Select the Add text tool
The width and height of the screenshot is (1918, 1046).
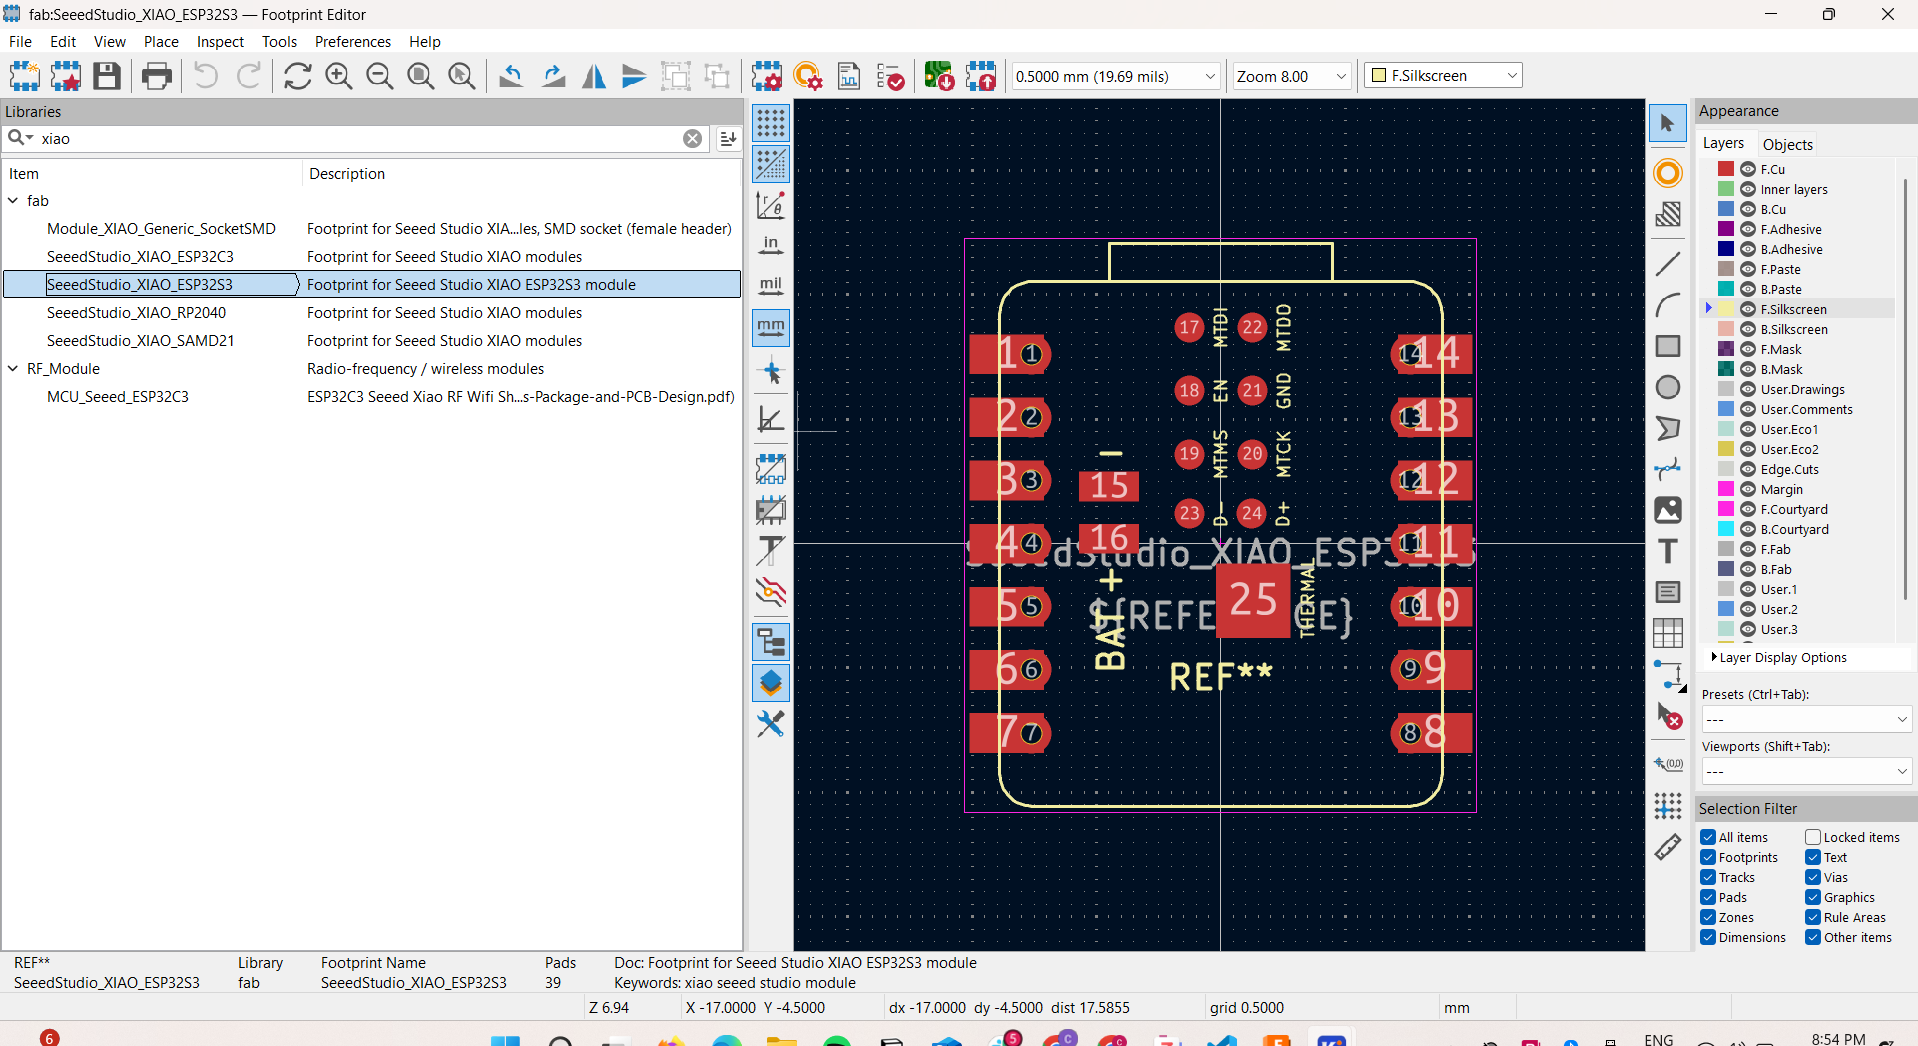[1668, 551]
